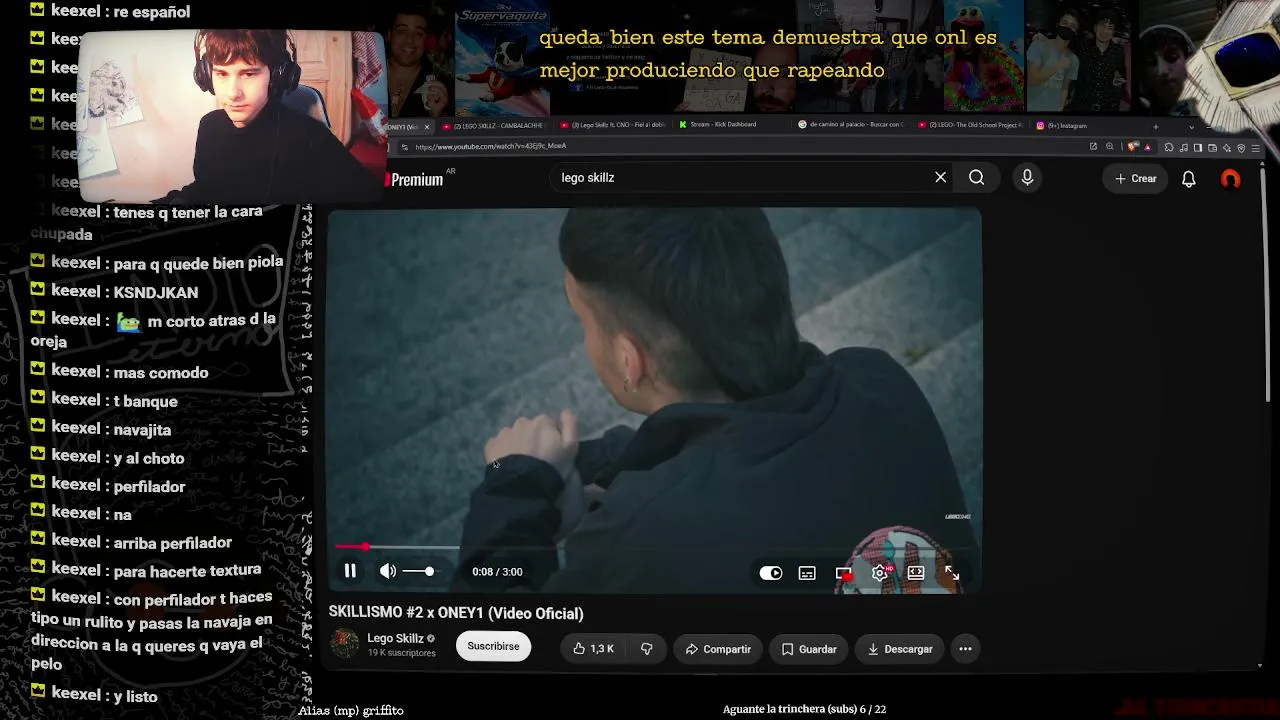This screenshot has height=720, width=1280.
Task: Toggle the autoplay switch in the player
Action: (770, 573)
